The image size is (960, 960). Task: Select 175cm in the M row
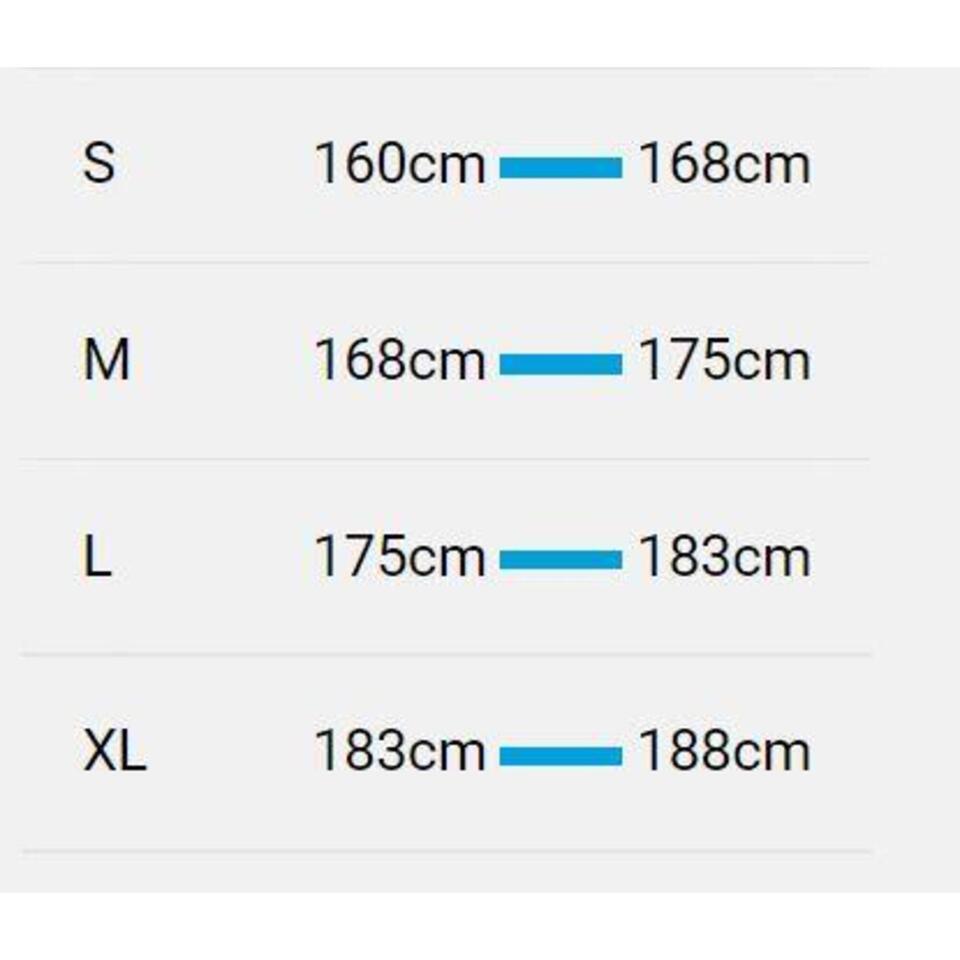(x=724, y=360)
